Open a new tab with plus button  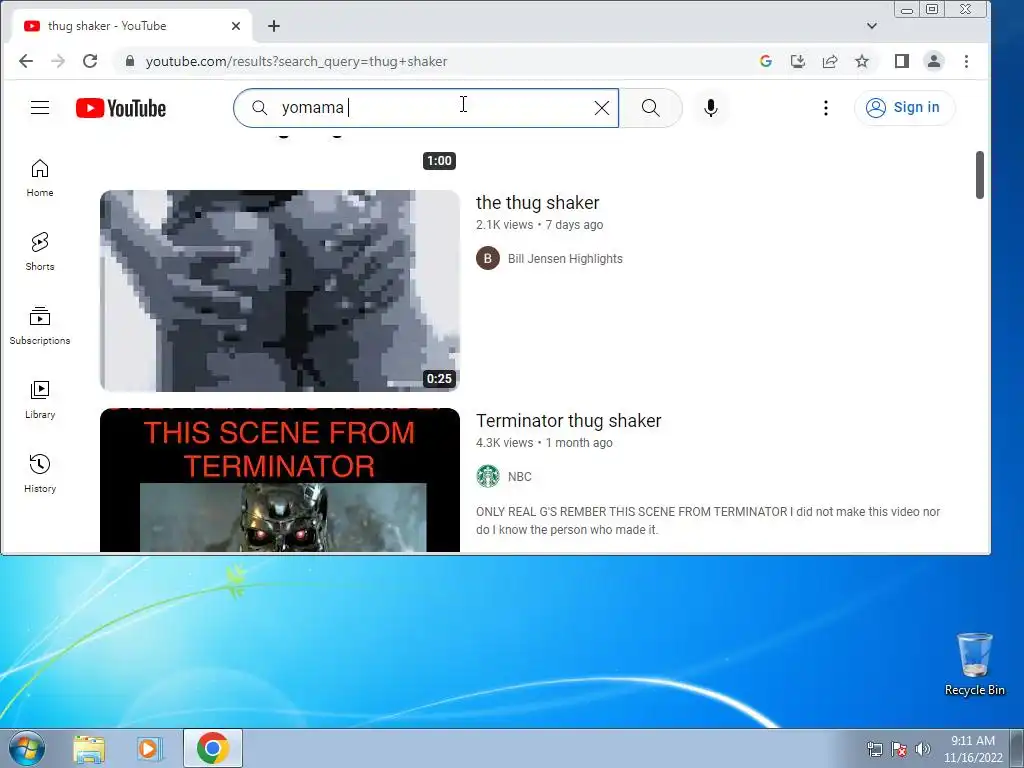(274, 26)
